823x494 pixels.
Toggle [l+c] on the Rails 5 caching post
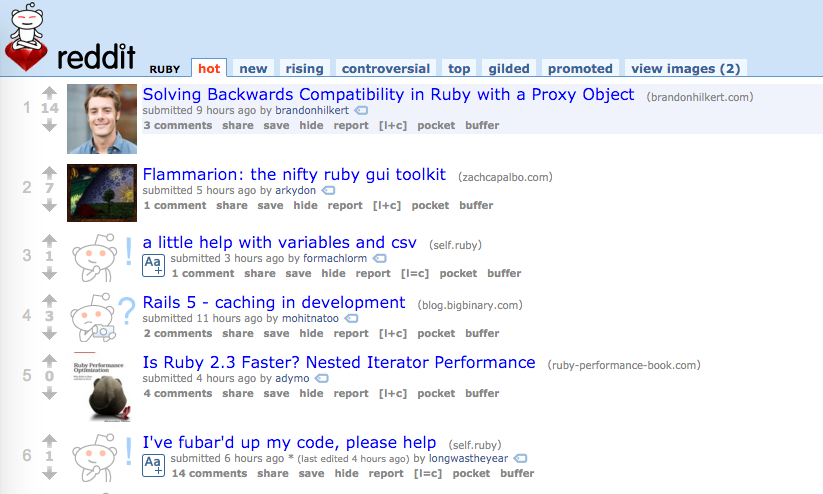[x=393, y=333]
